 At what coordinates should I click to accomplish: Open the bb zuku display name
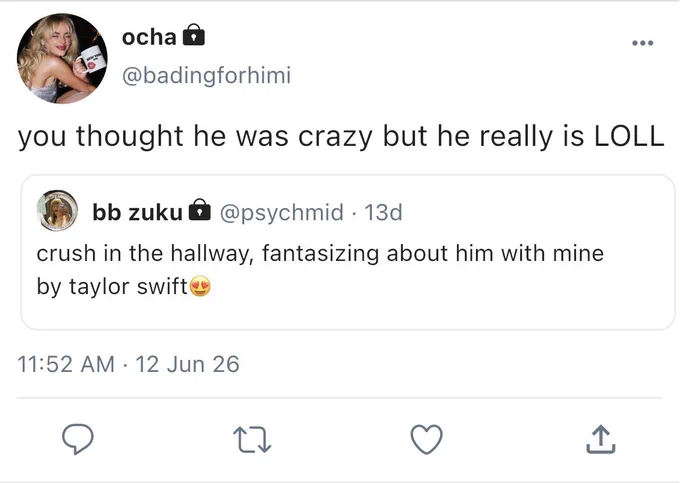[x=137, y=212]
